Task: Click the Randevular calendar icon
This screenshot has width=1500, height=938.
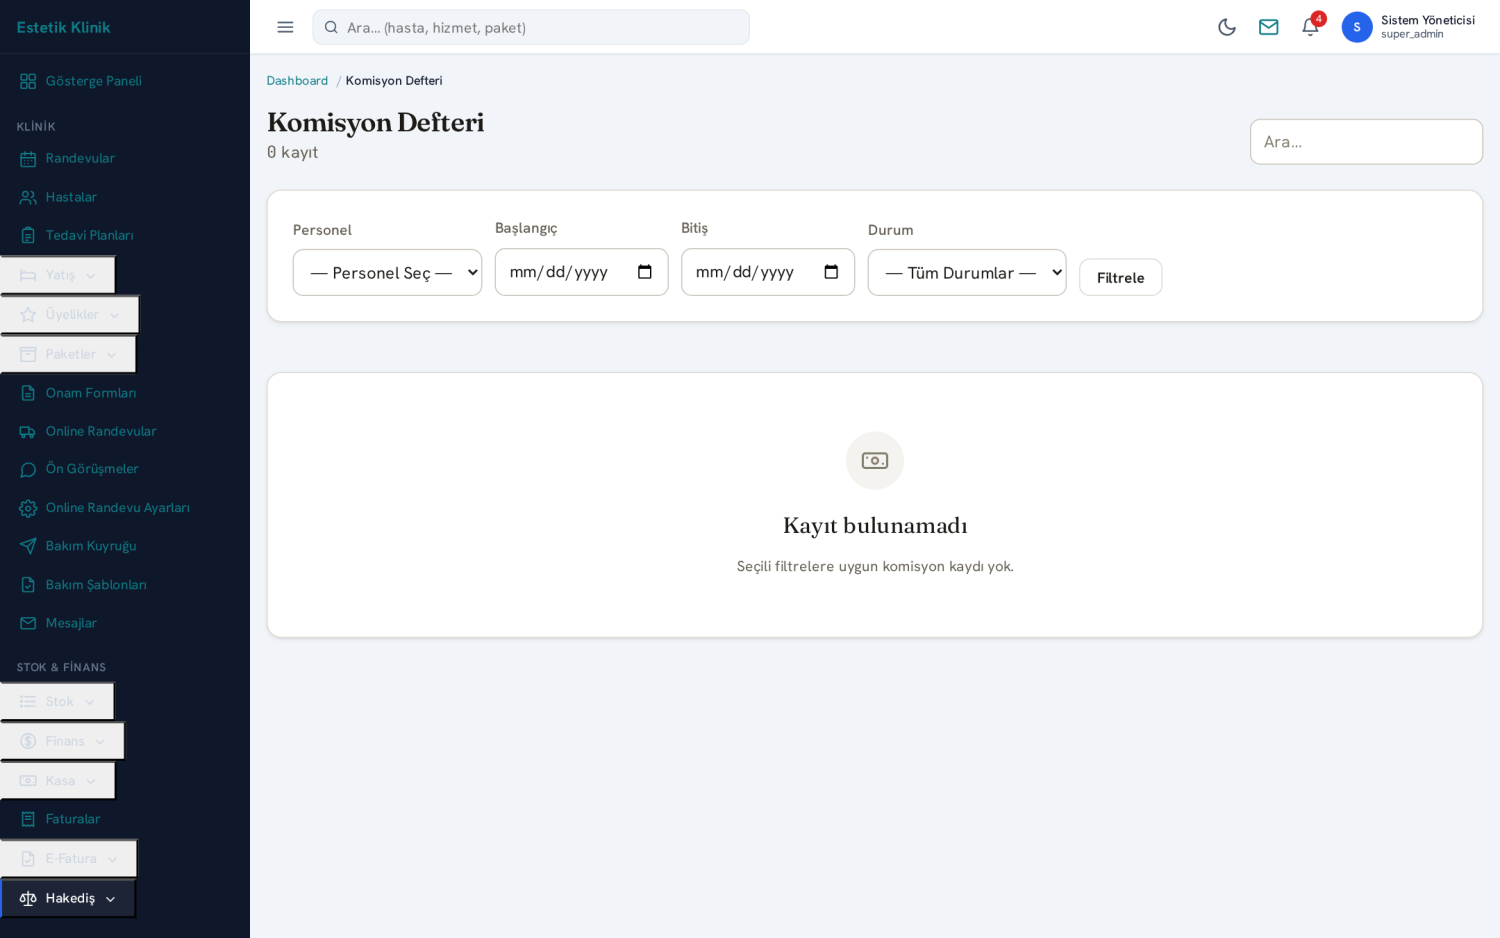Action: (x=28, y=159)
